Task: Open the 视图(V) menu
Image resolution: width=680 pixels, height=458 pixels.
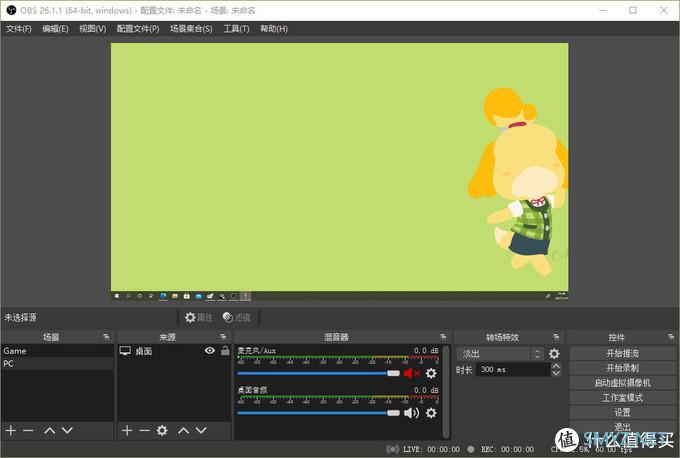Action: pyautogui.click(x=92, y=29)
